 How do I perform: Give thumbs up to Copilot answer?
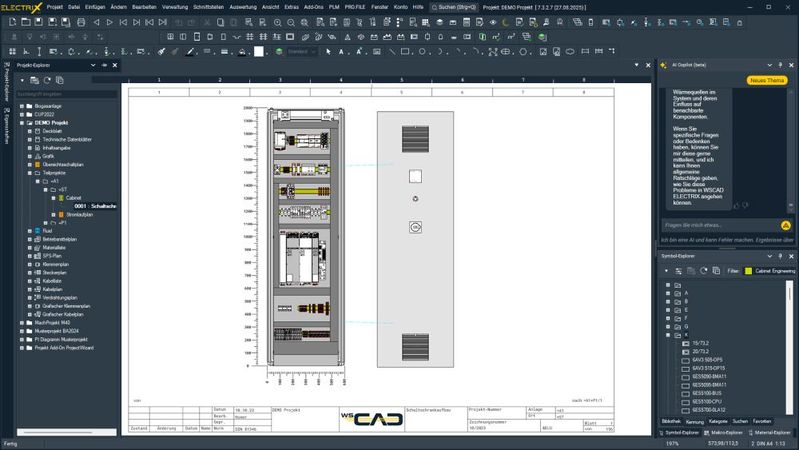(736, 206)
